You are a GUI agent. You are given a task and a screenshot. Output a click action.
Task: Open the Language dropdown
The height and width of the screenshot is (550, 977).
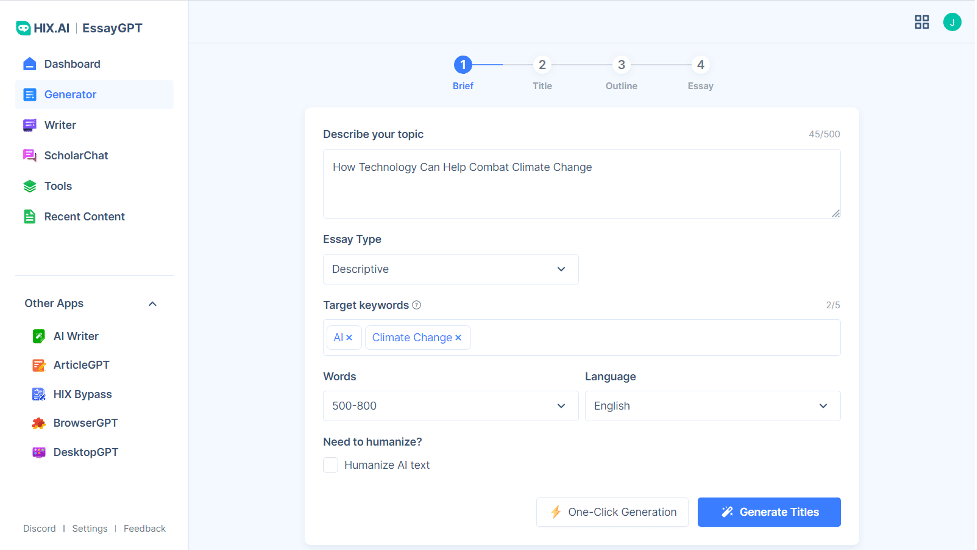(x=712, y=406)
